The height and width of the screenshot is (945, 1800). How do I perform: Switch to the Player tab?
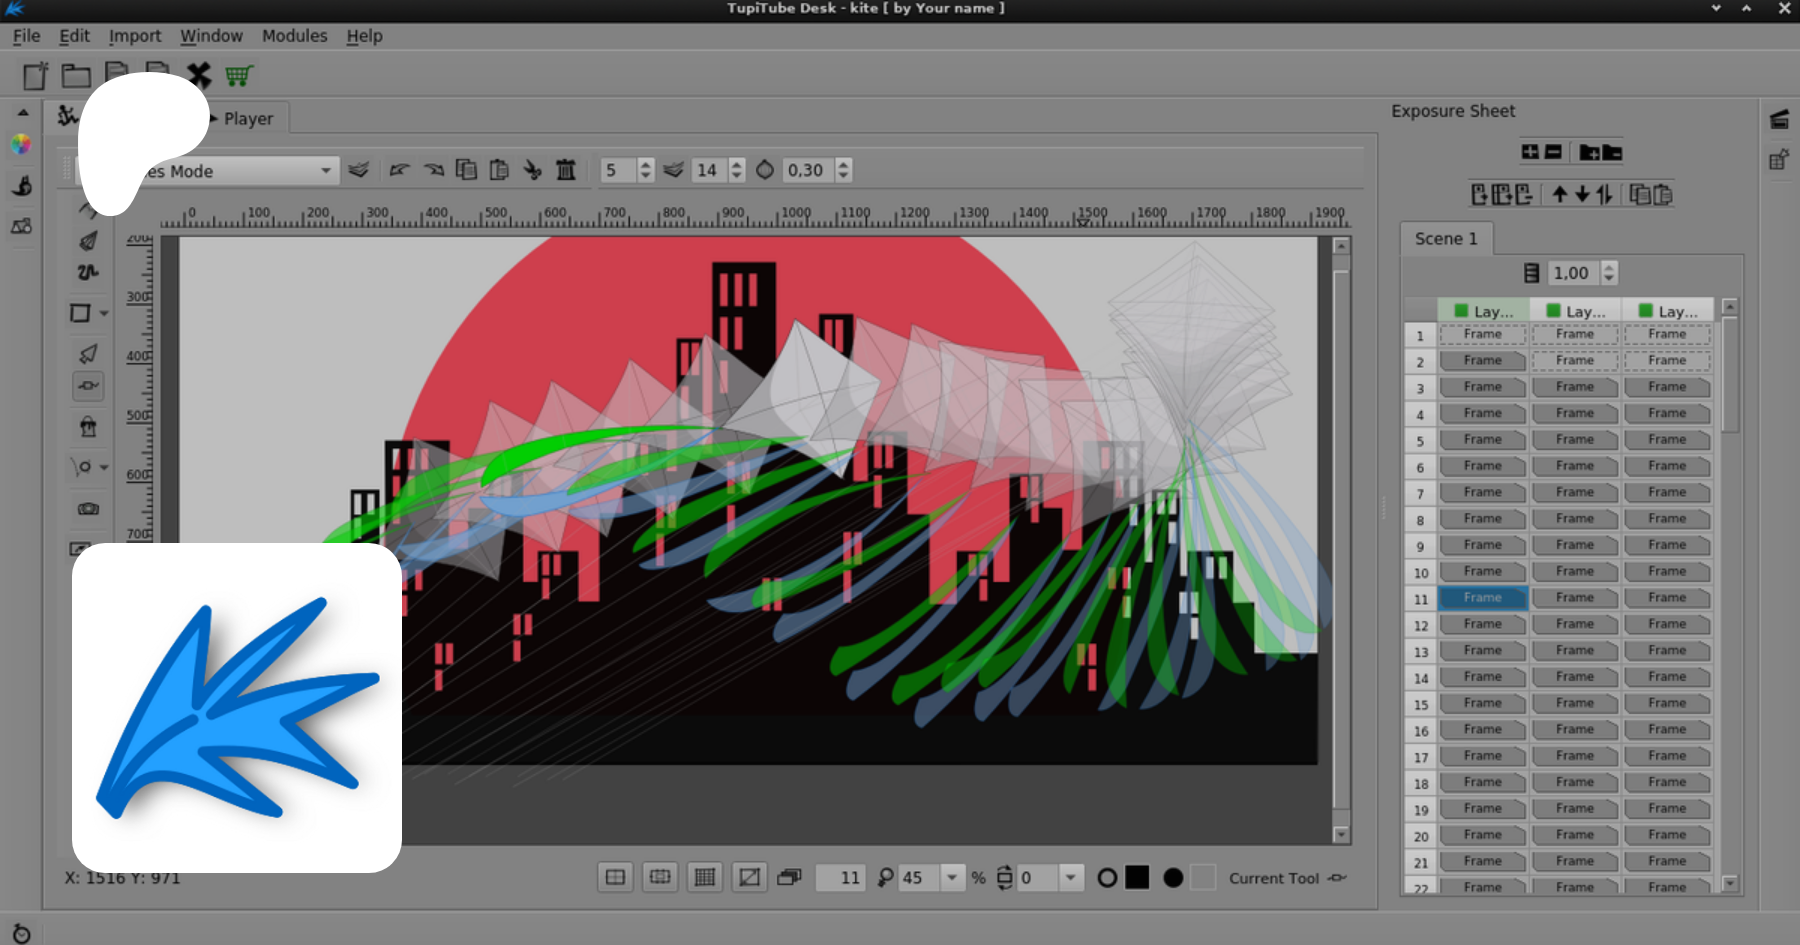pyautogui.click(x=247, y=118)
